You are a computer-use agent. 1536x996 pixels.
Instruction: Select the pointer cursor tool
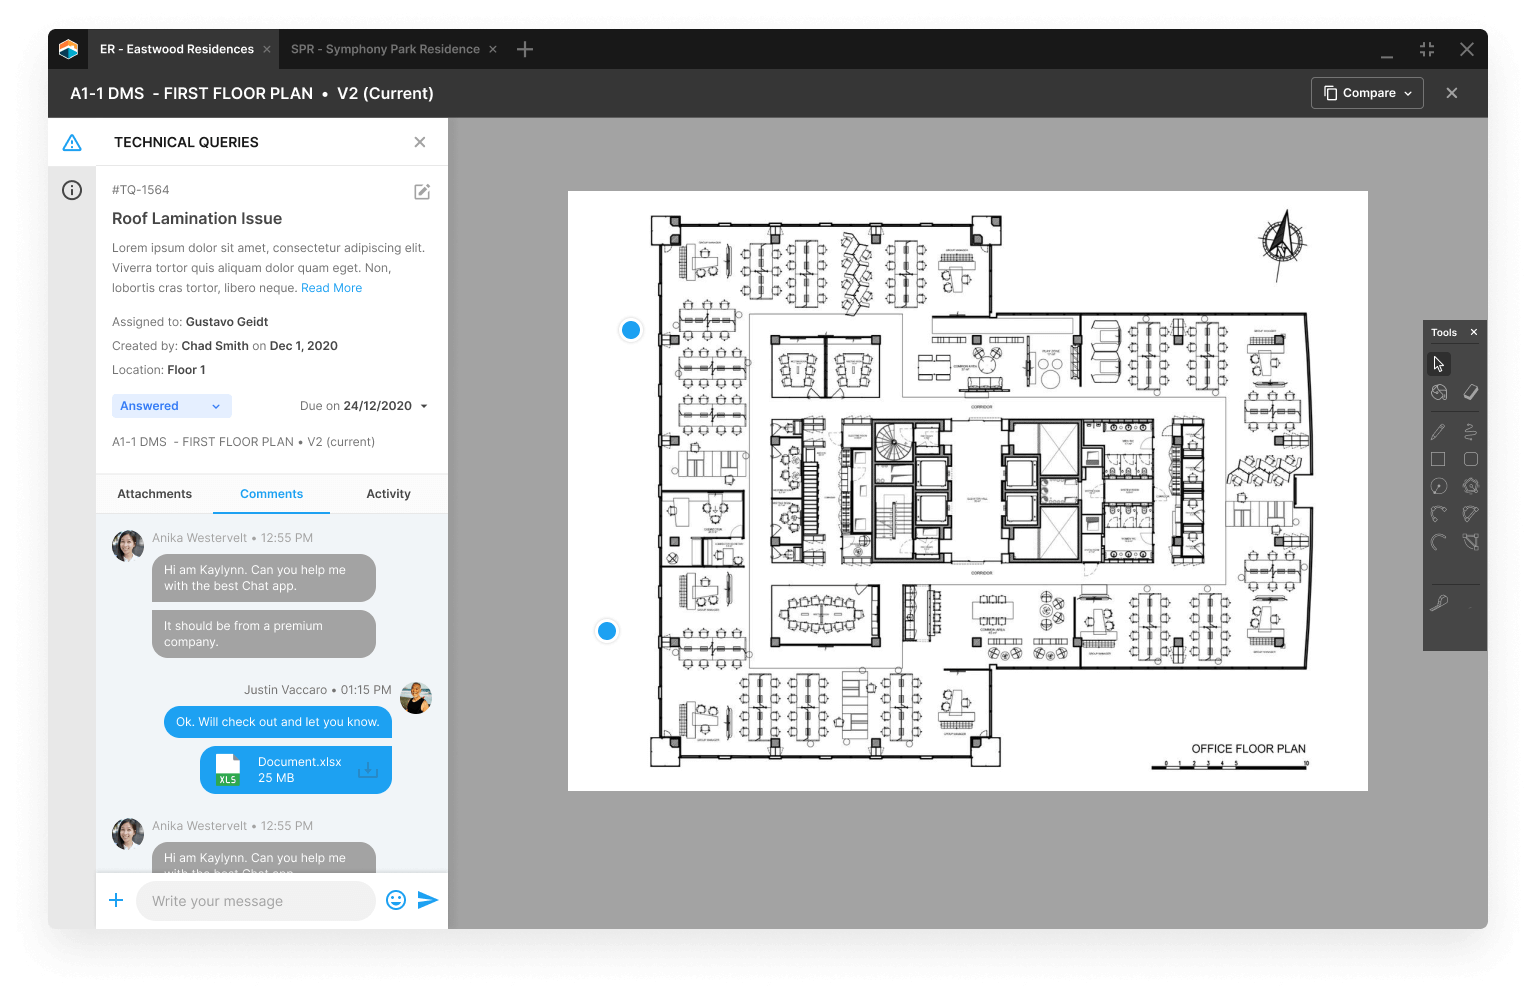pos(1438,364)
